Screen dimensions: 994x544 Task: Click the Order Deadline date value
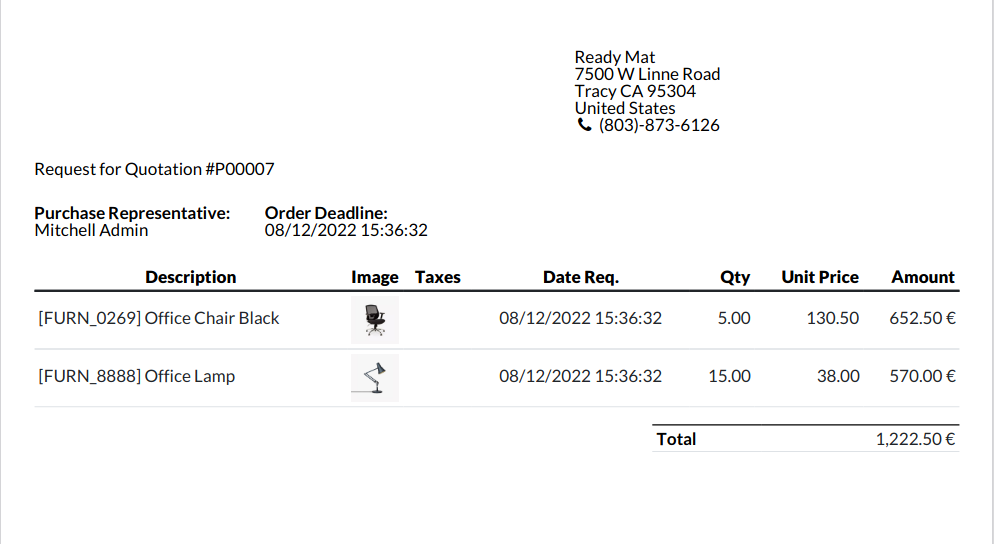(x=346, y=230)
